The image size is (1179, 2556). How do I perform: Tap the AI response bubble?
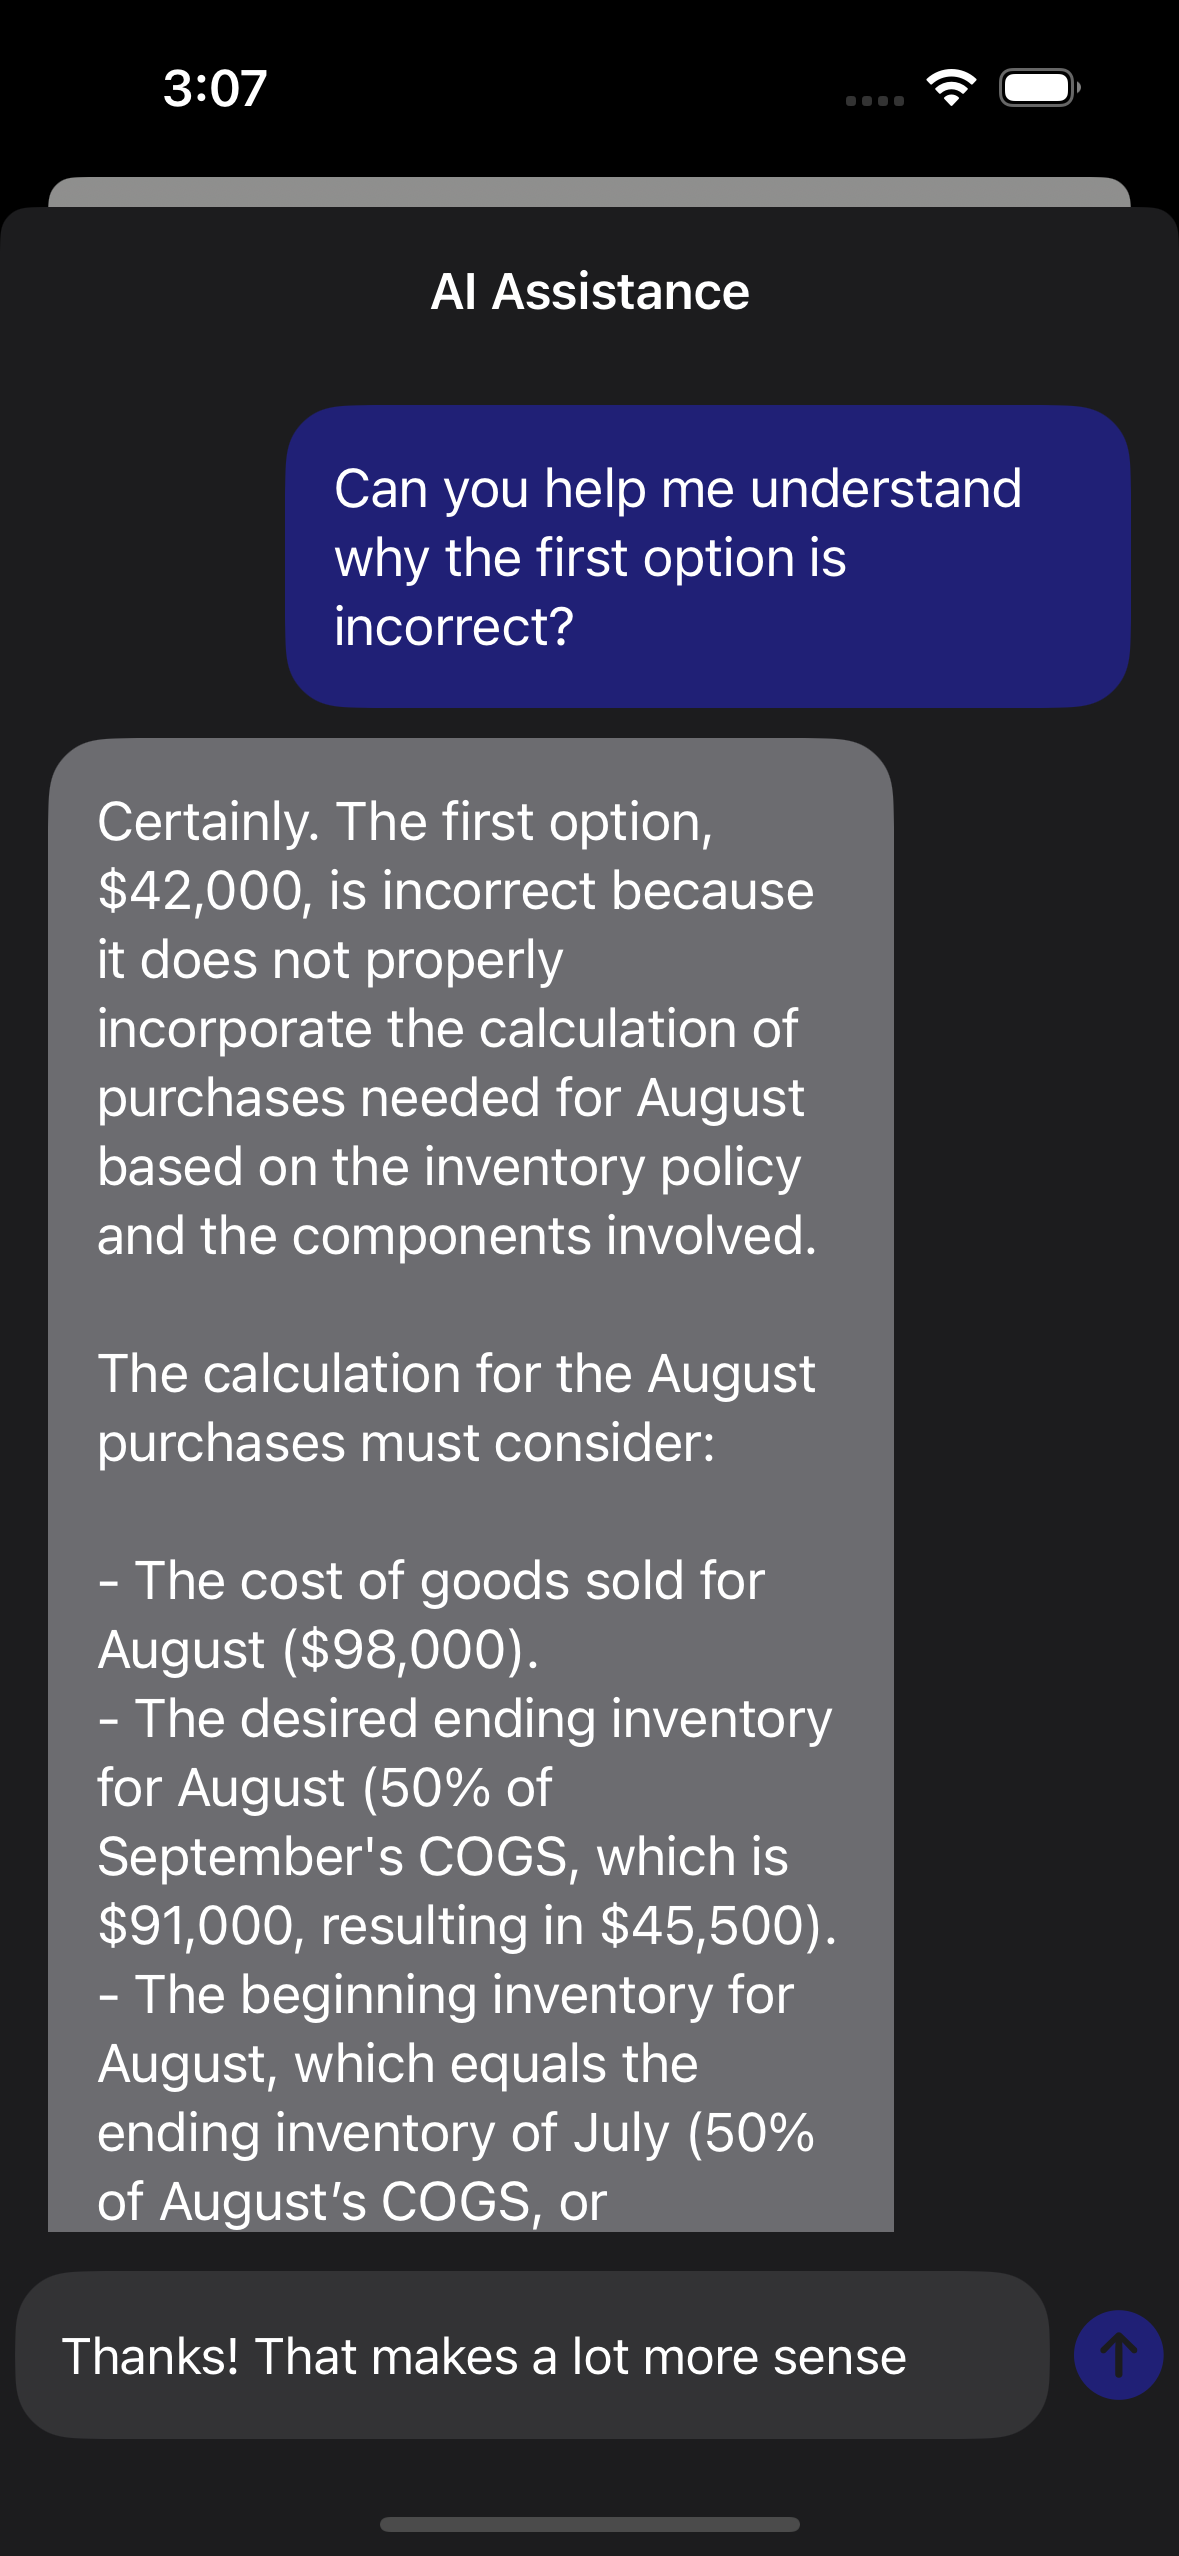pos(471,1485)
